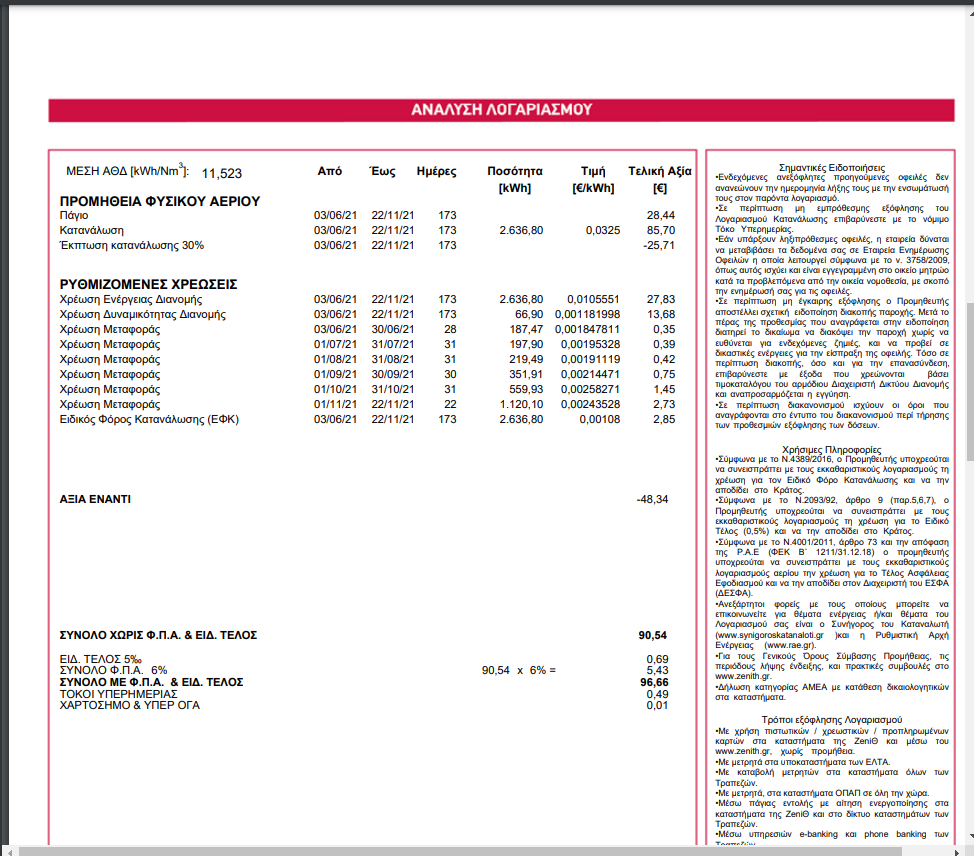Screen dimensions: 974x856
Task: Click the Από column header
Action: (329, 171)
